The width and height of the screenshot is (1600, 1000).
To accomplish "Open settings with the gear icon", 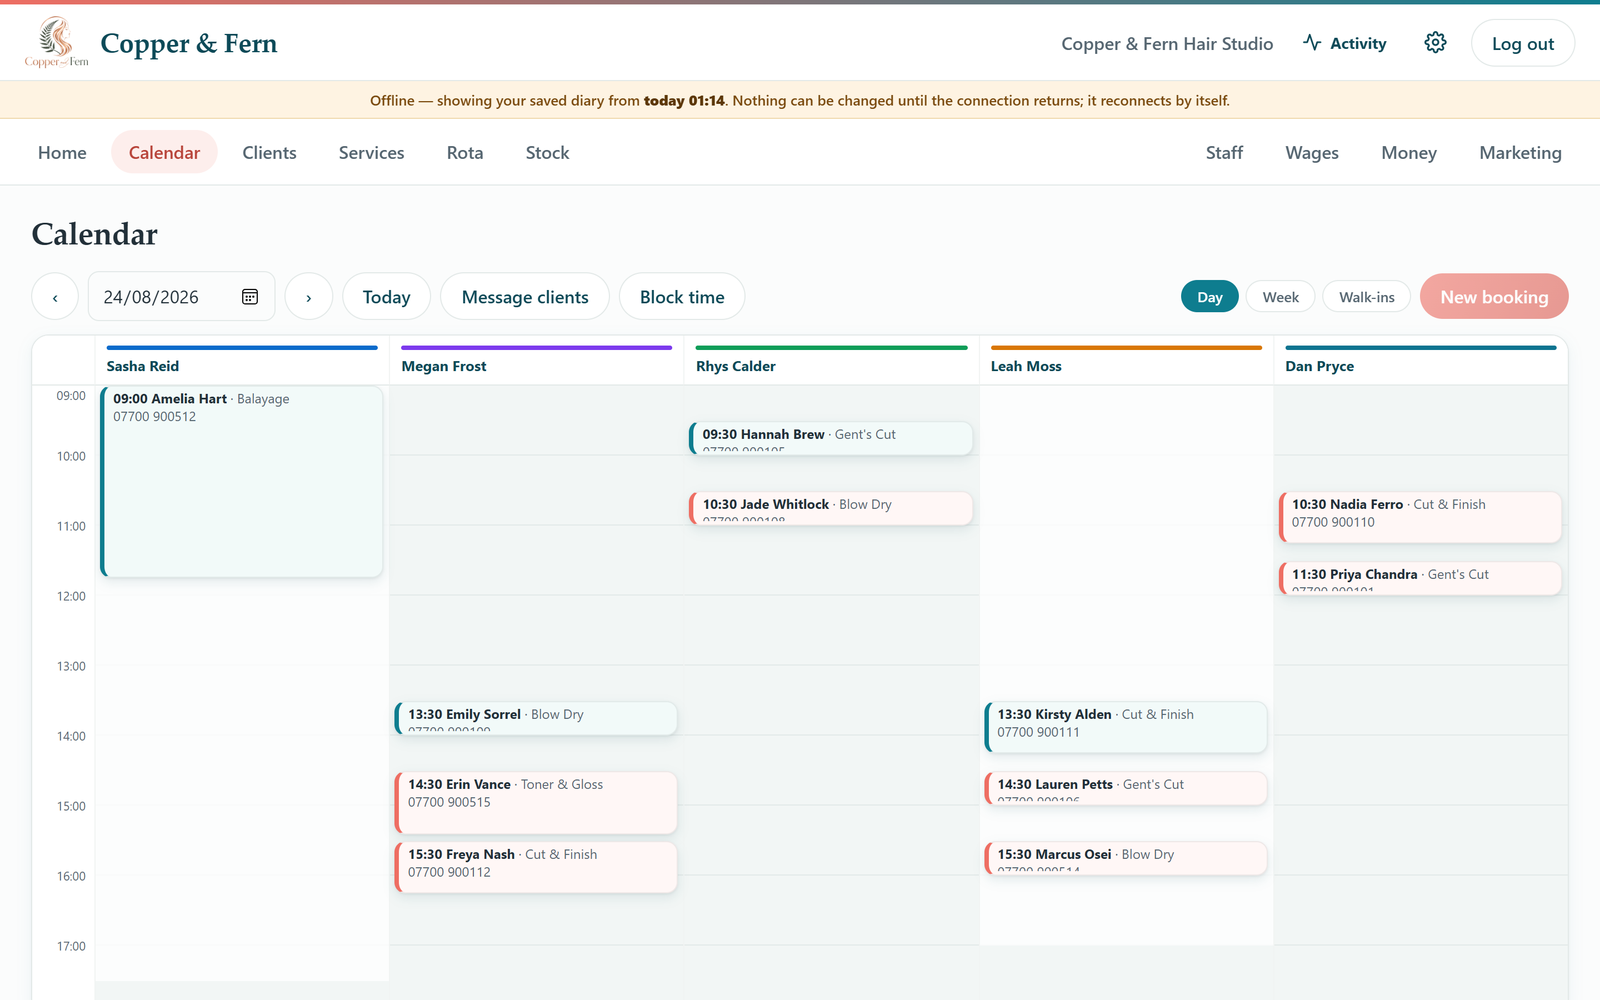I will 1435,42.
